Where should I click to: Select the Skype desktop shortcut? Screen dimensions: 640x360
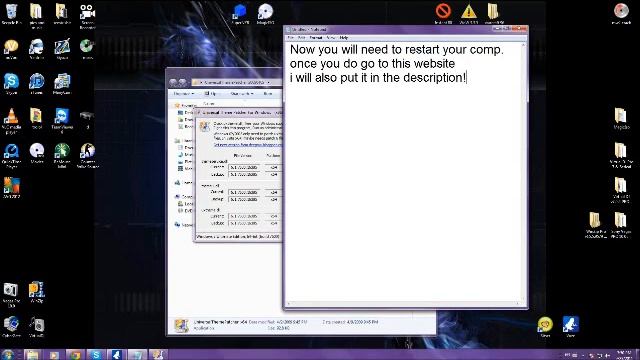point(11,84)
